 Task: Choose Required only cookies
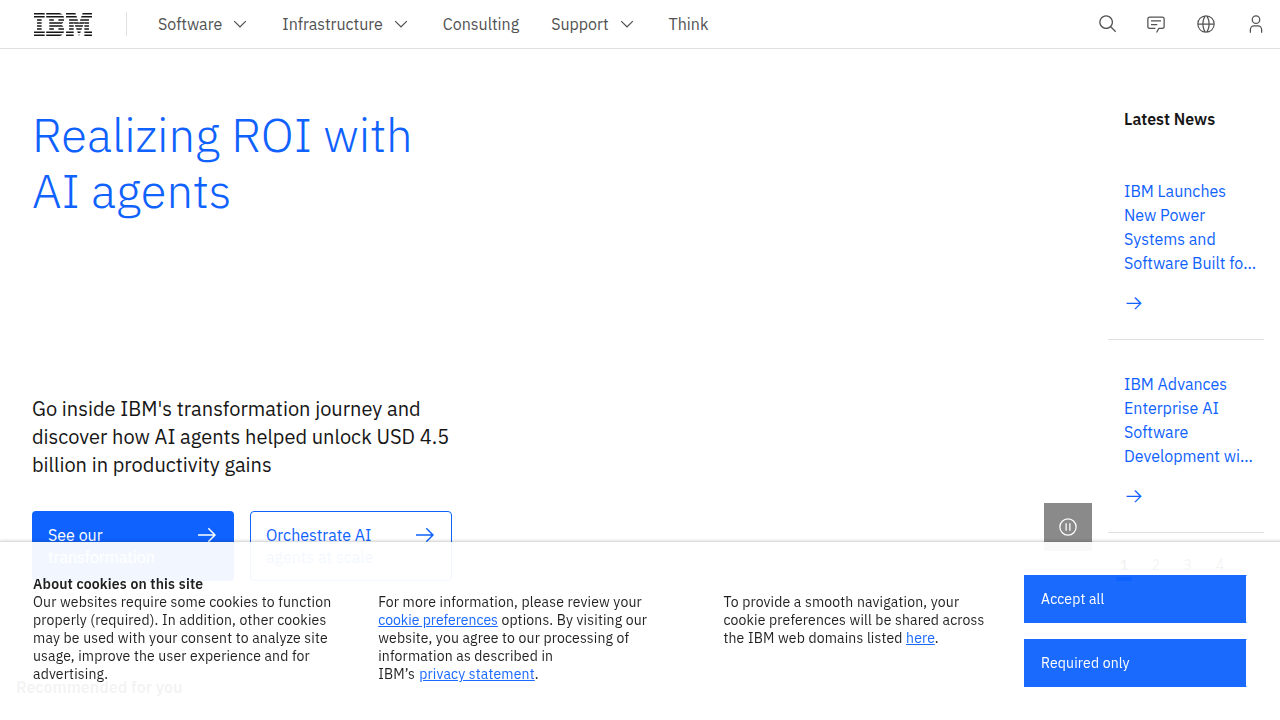pos(1135,663)
